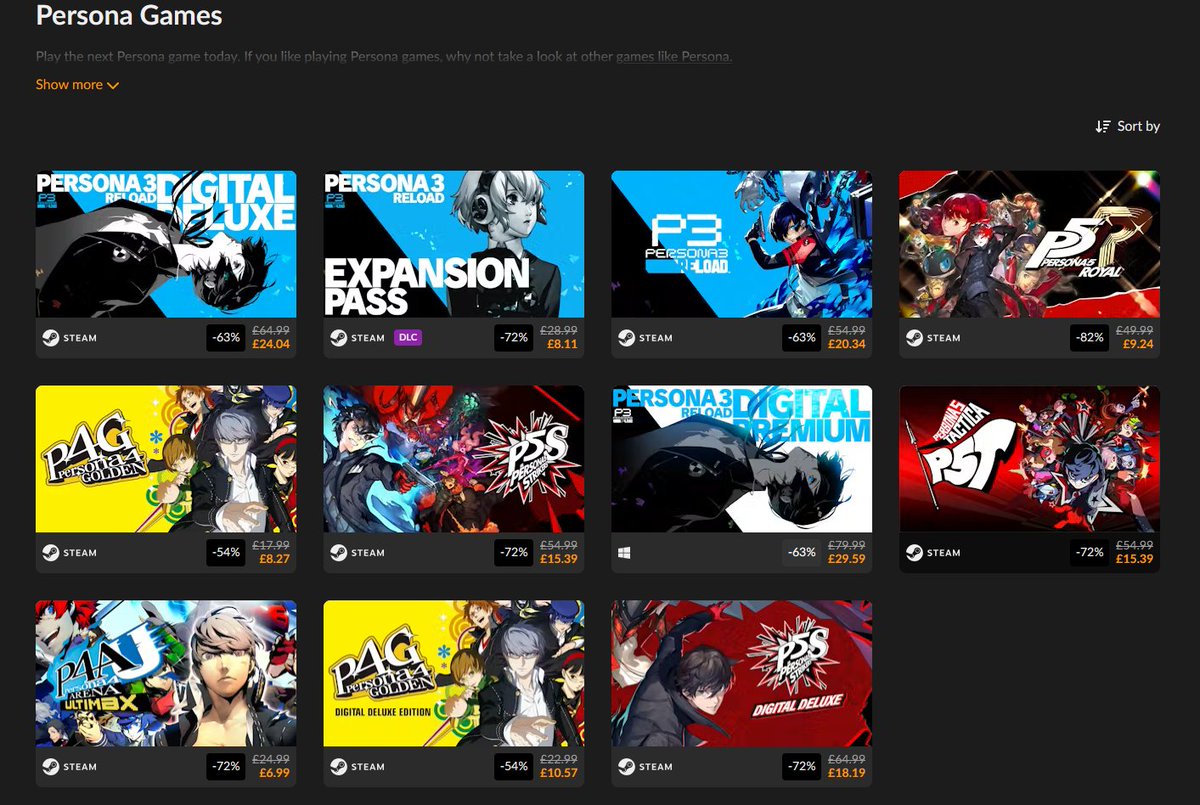Screen dimensions: 1200x805
Task: Open the Persona 5 Royal thumbnail
Action: tap(1029, 244)
